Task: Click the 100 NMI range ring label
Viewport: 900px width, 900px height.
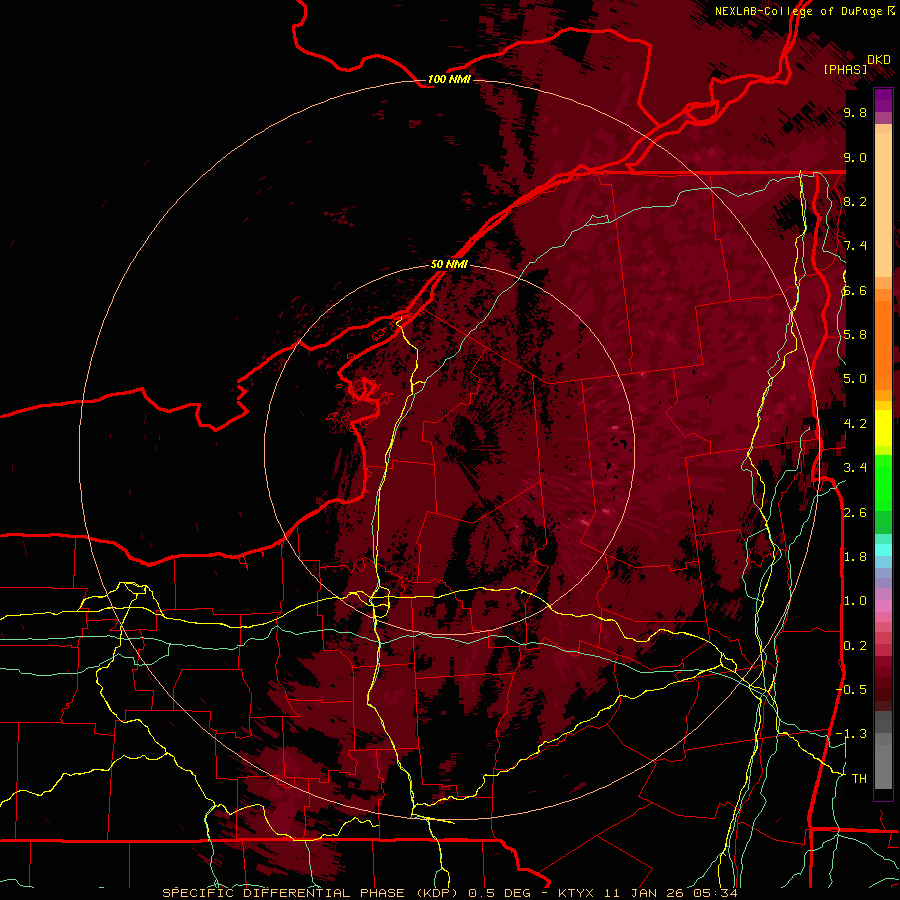Action: tap(449, 79)
